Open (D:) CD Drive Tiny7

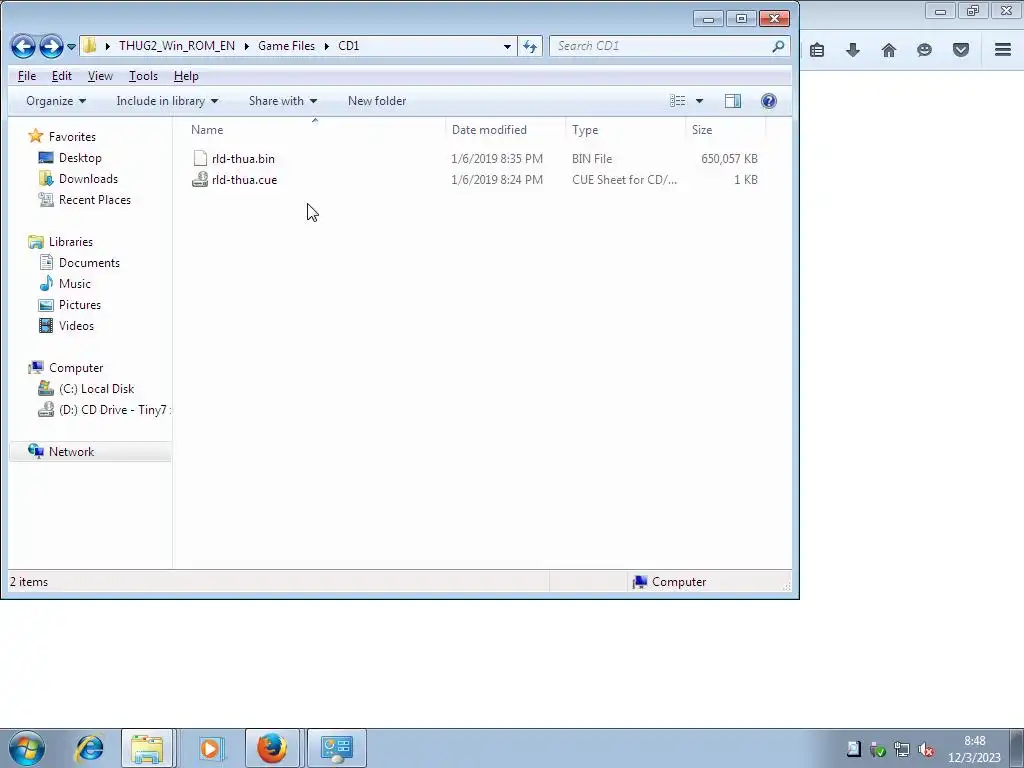[114, 409]
